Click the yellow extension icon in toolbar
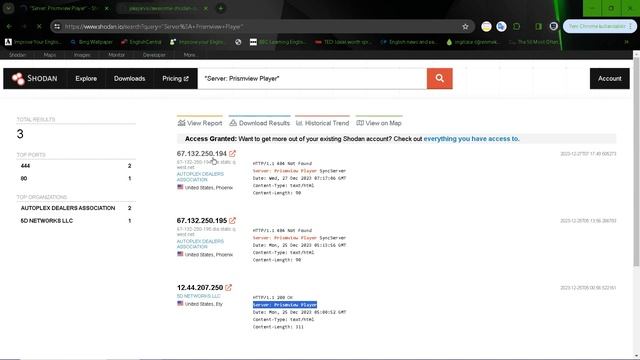The image size is (640, 360). click(486, 27)
